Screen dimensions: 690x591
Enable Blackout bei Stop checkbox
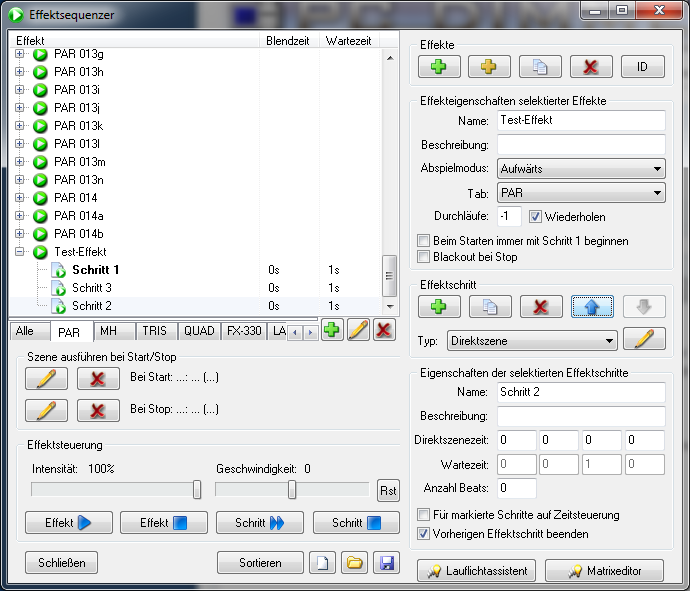coord(423,257)
